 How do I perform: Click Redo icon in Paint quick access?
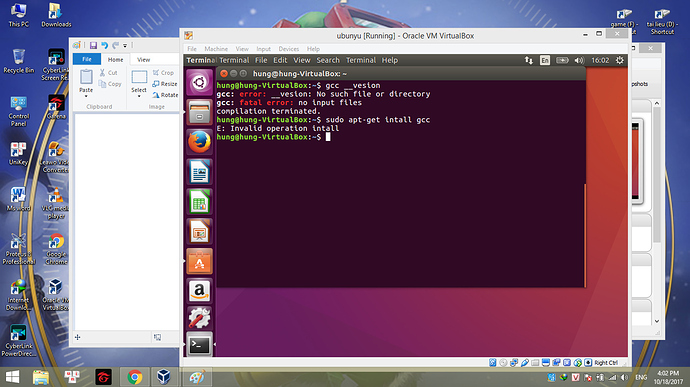(x=115, y=45)
